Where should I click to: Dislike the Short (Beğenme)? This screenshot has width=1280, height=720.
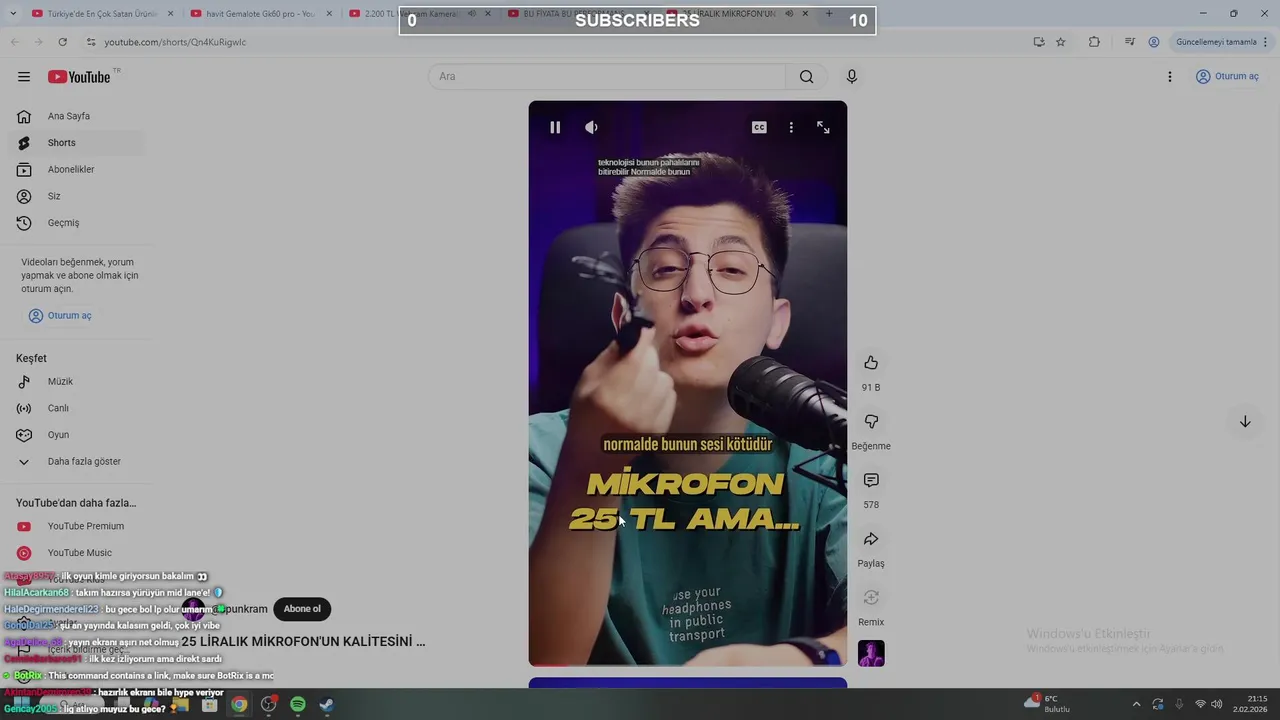click(871, 422)
